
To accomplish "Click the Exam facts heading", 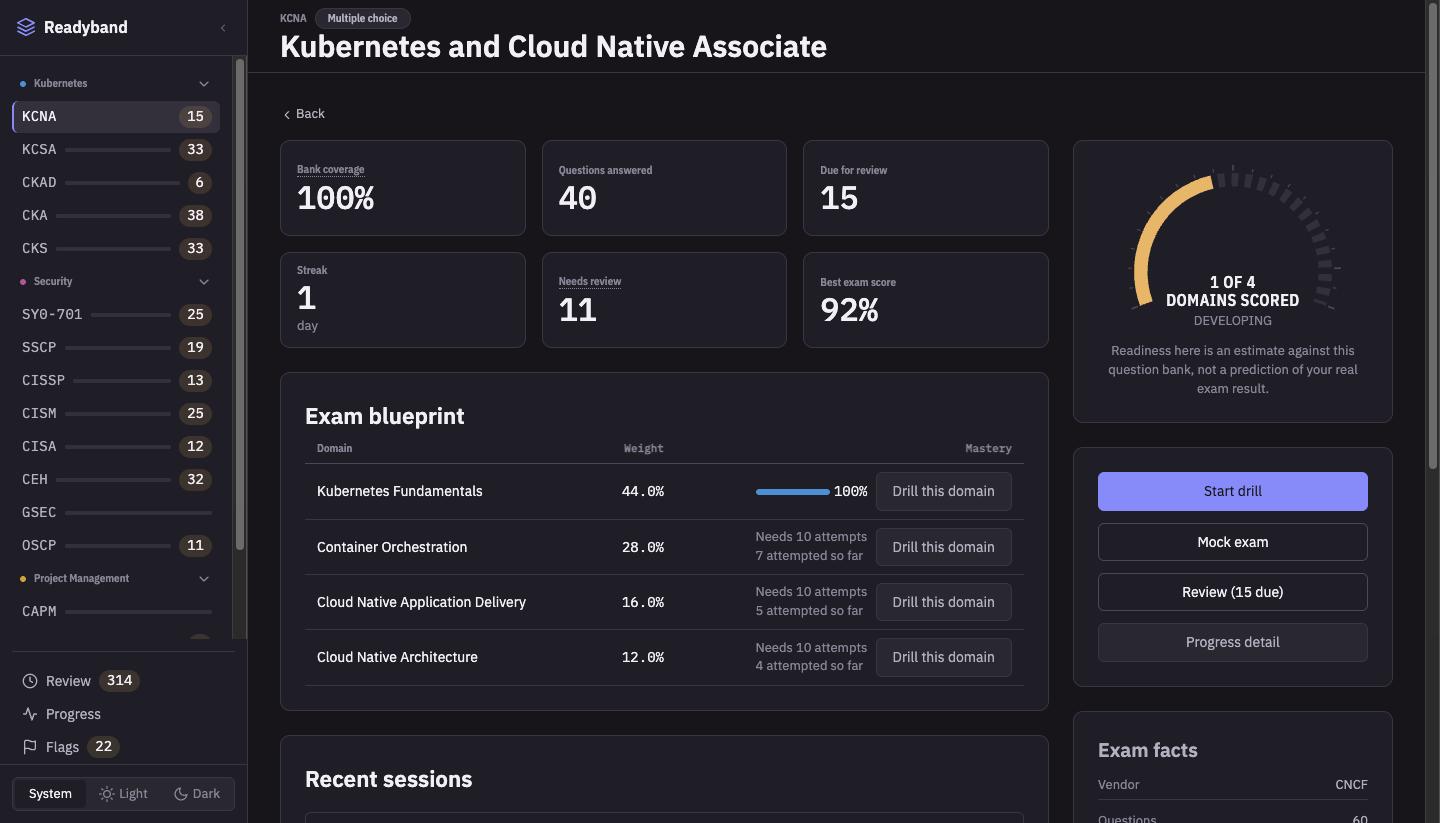I will [x=1147, y=750].
